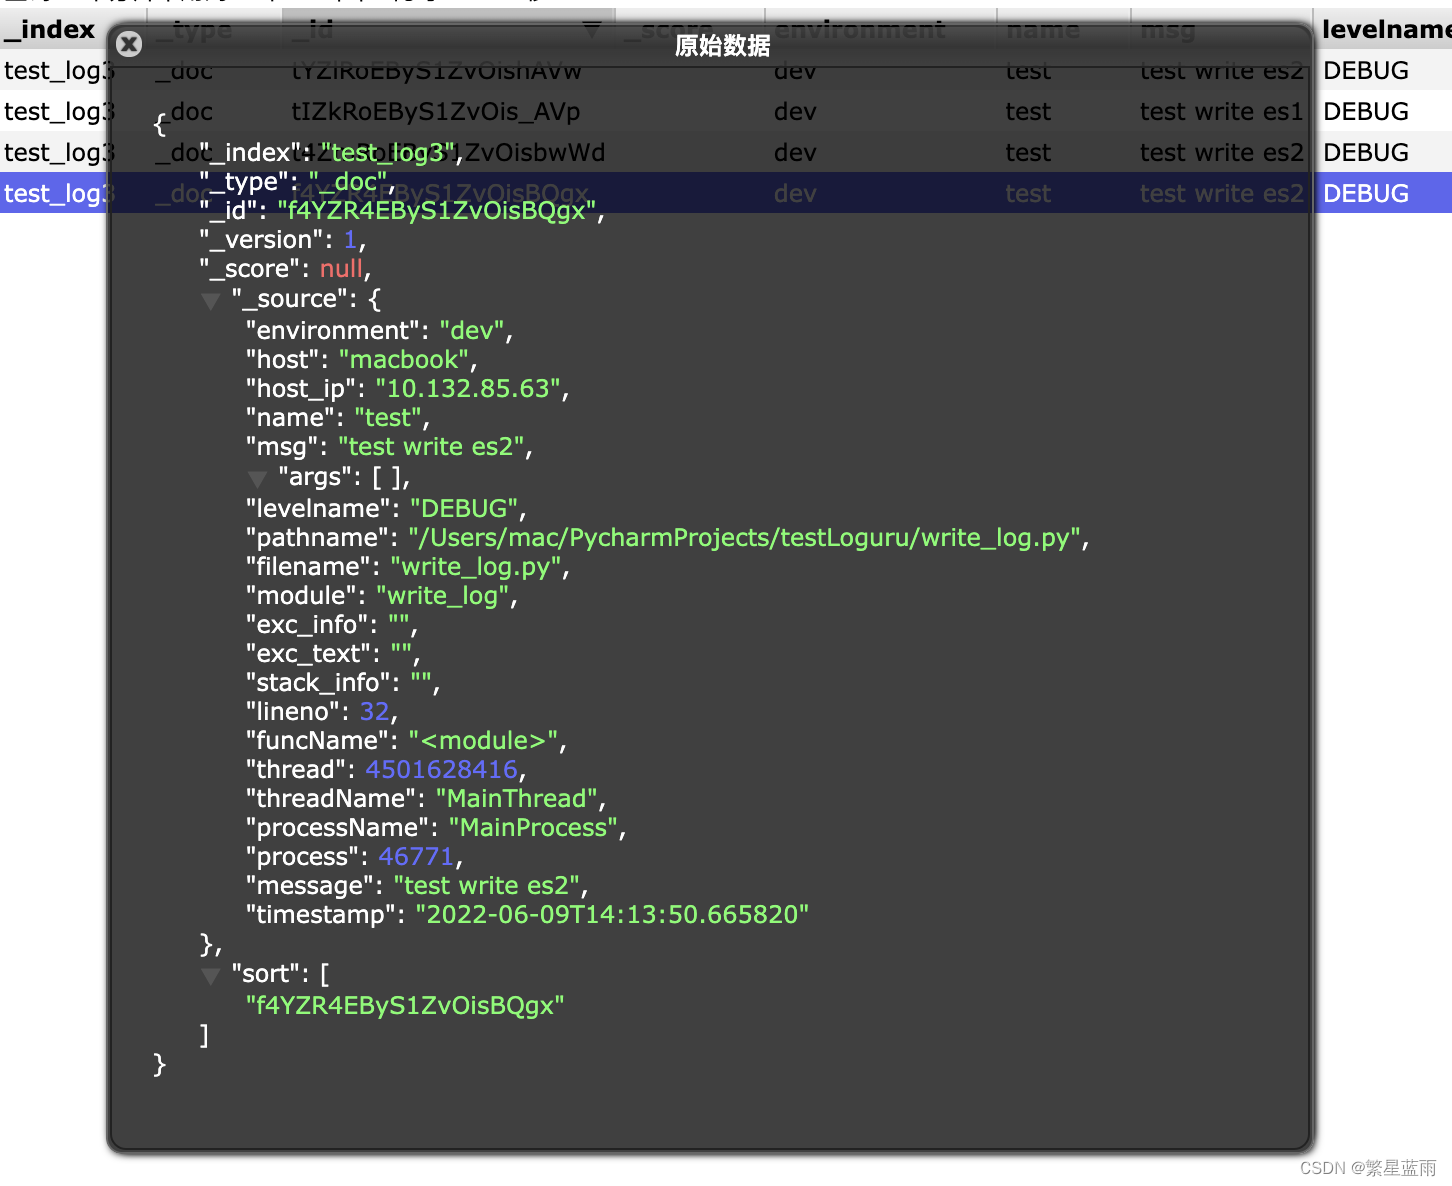The height and width of the screenshot is (1186, 1452).
Task: Select the "msg" value "test write es2"
Action: click(x=431, y=447)
